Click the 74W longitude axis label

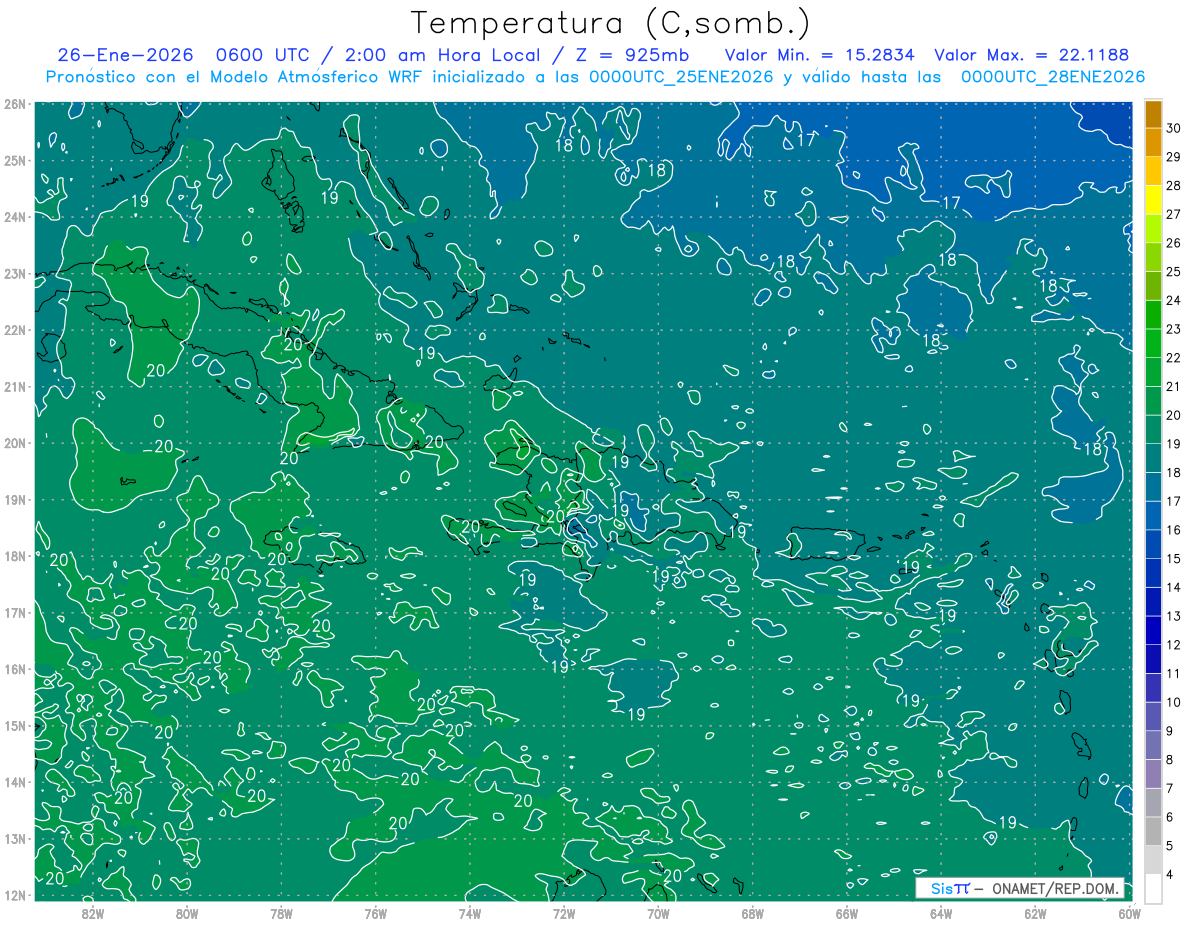click(x=470, y=913)
